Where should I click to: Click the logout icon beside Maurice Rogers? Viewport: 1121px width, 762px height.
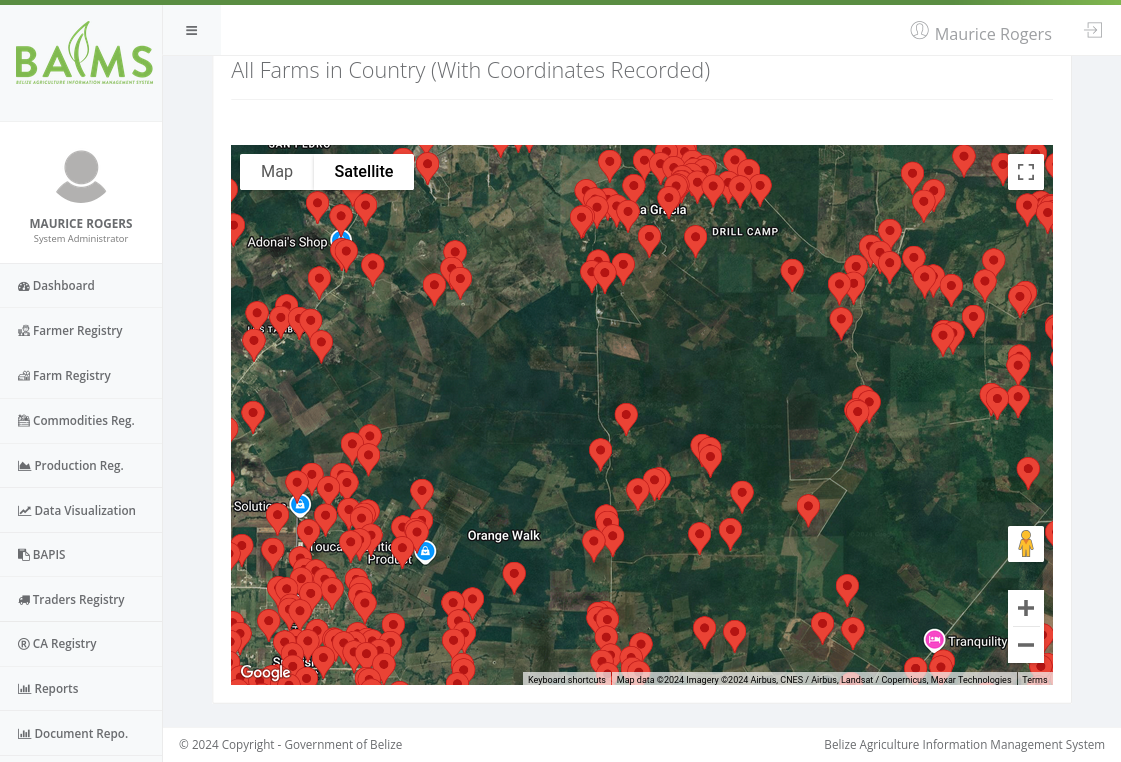tap(1093, 30)
